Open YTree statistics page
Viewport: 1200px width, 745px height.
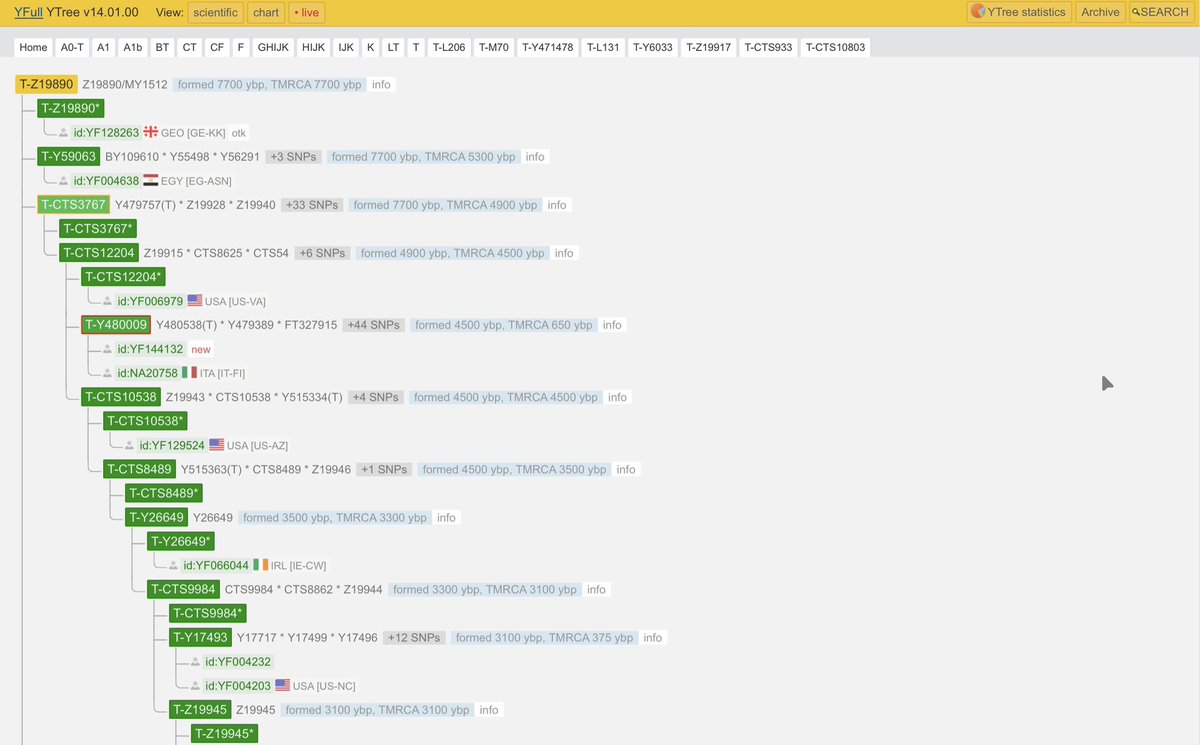click(x=1019, y=12)
